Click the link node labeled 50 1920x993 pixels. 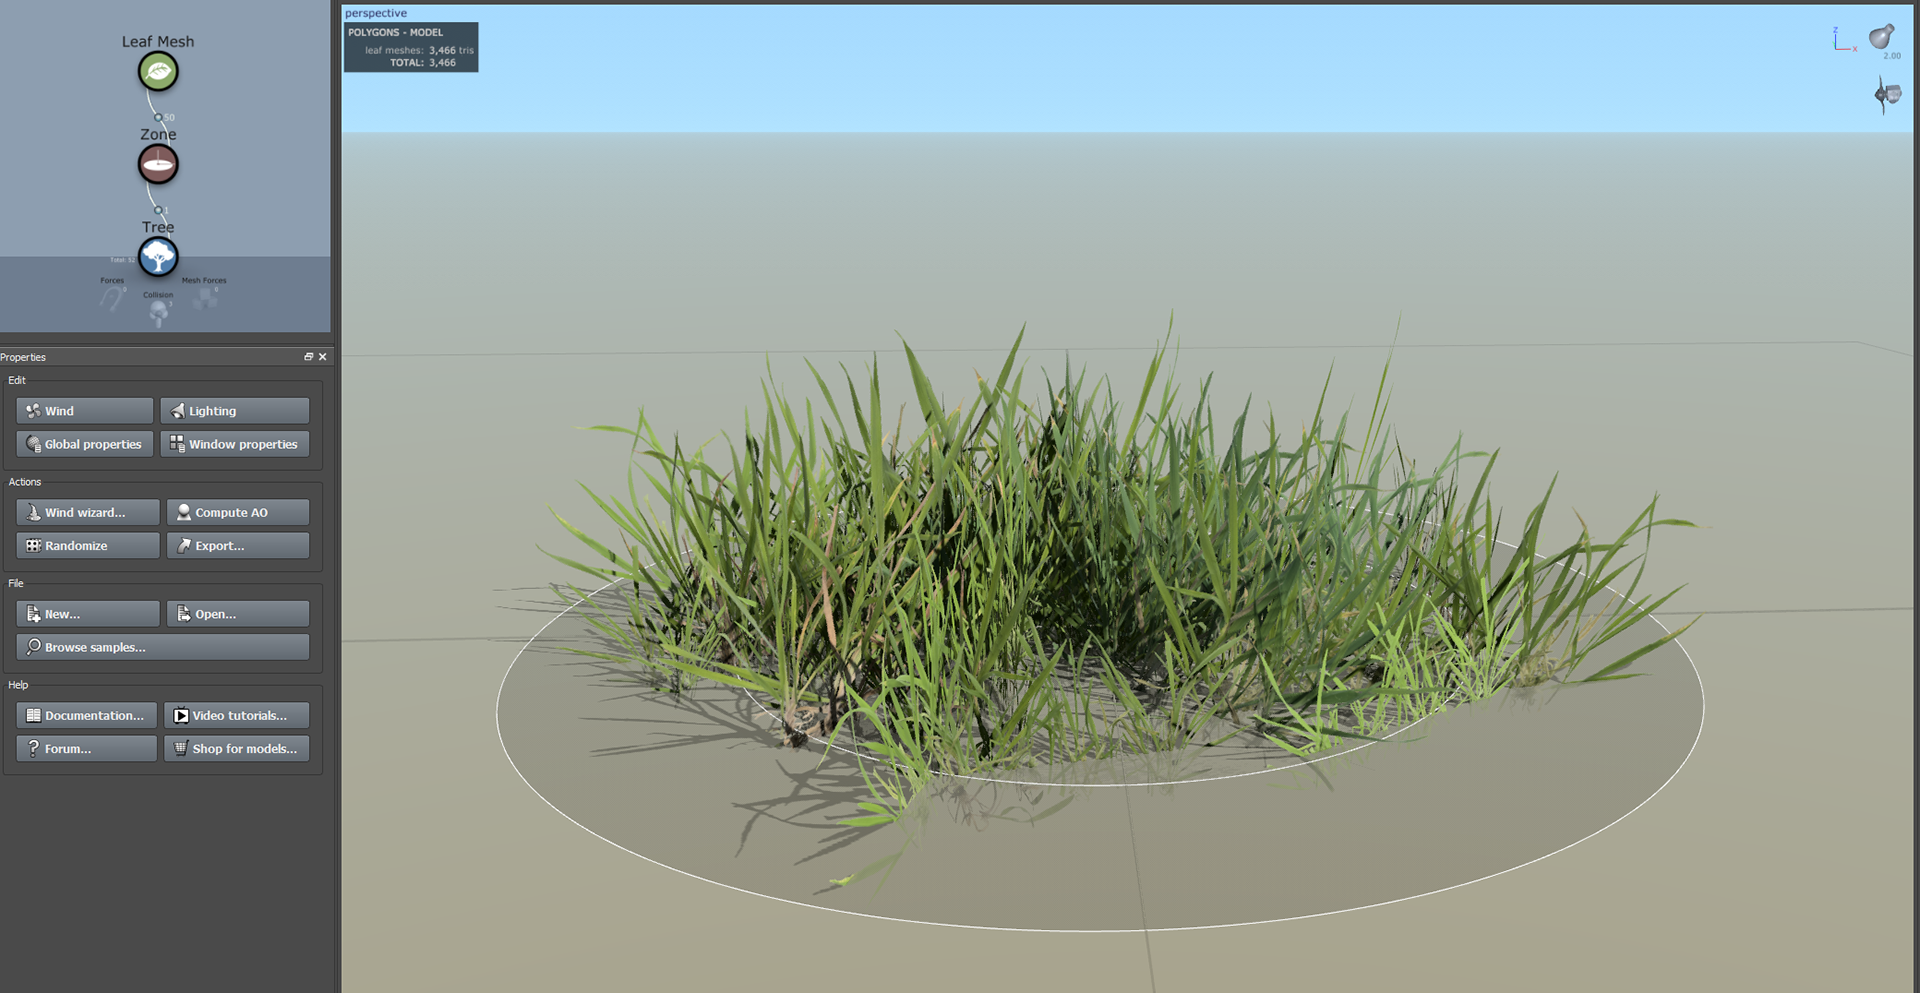click(x=158, y=118)
